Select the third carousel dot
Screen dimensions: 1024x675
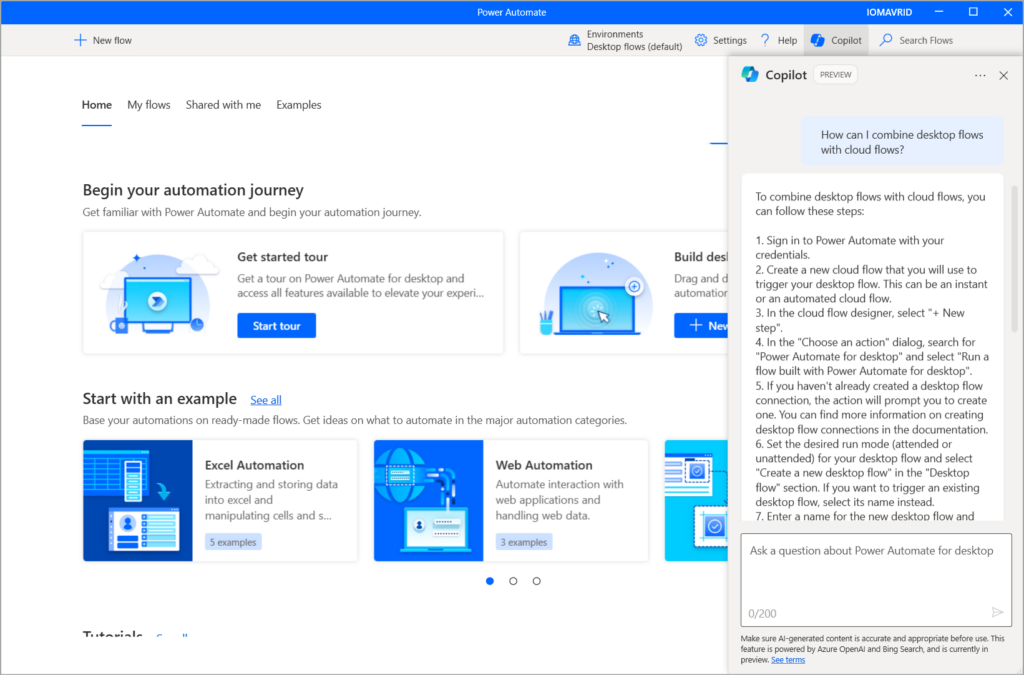click(x=536, y=580)
